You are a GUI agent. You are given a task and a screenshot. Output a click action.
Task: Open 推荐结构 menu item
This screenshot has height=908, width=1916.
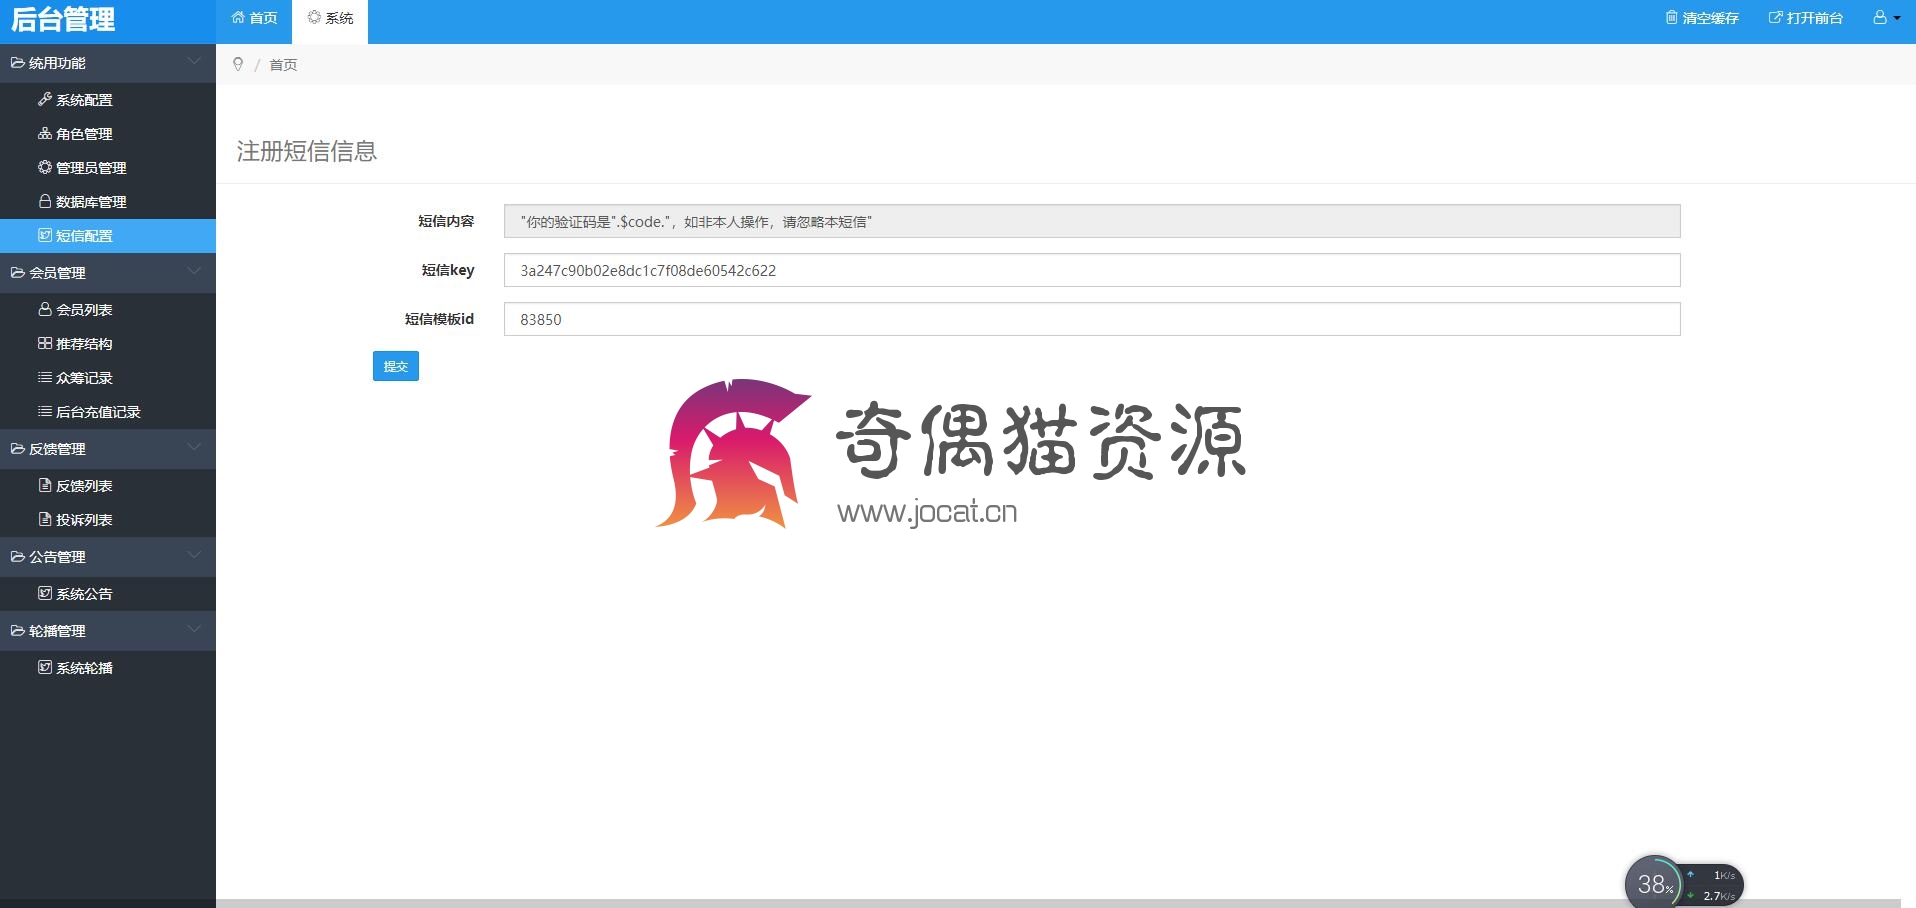(108, 344)
